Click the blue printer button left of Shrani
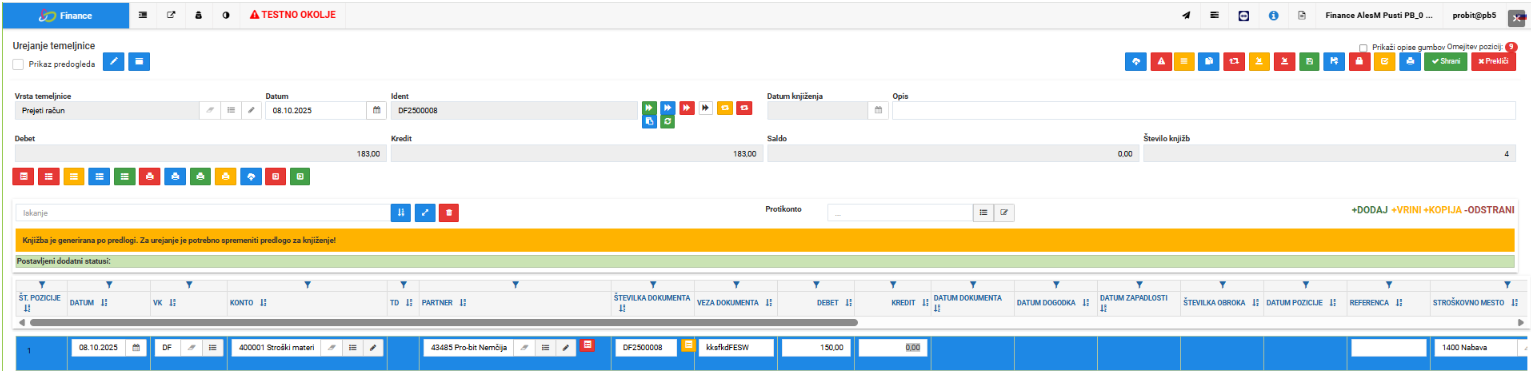This screenshot has width=1531, height=377. pos(1410,61)
